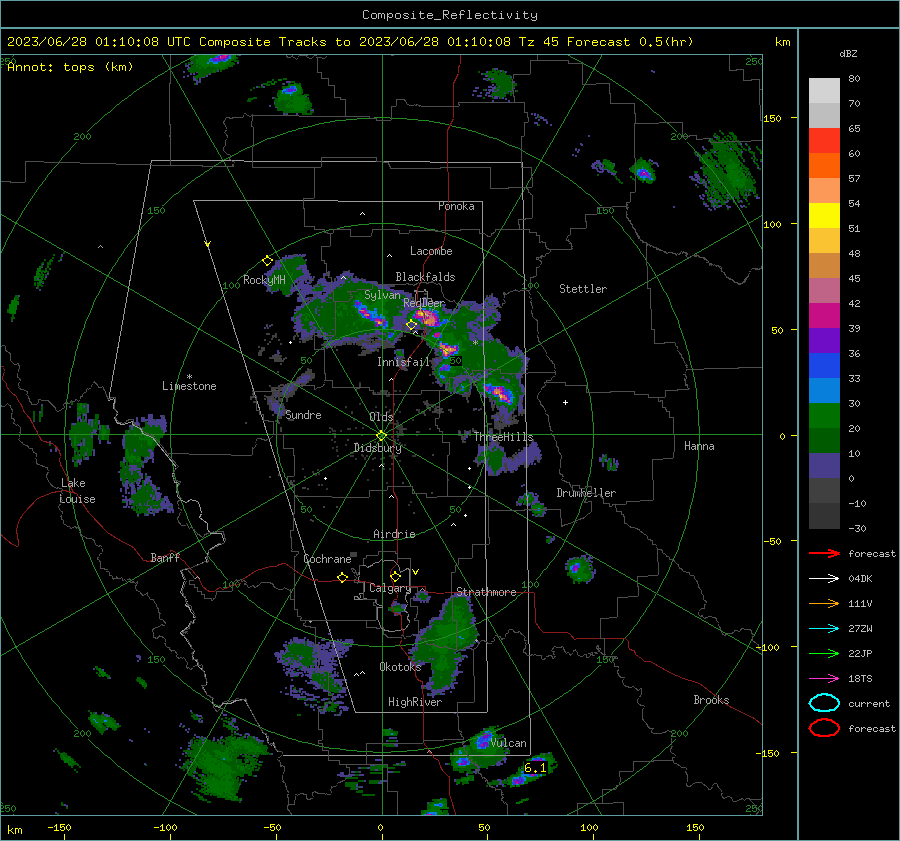Click the purple swatch between 39 and 36
Screen dimensions: 900x841
click(824, 340)
